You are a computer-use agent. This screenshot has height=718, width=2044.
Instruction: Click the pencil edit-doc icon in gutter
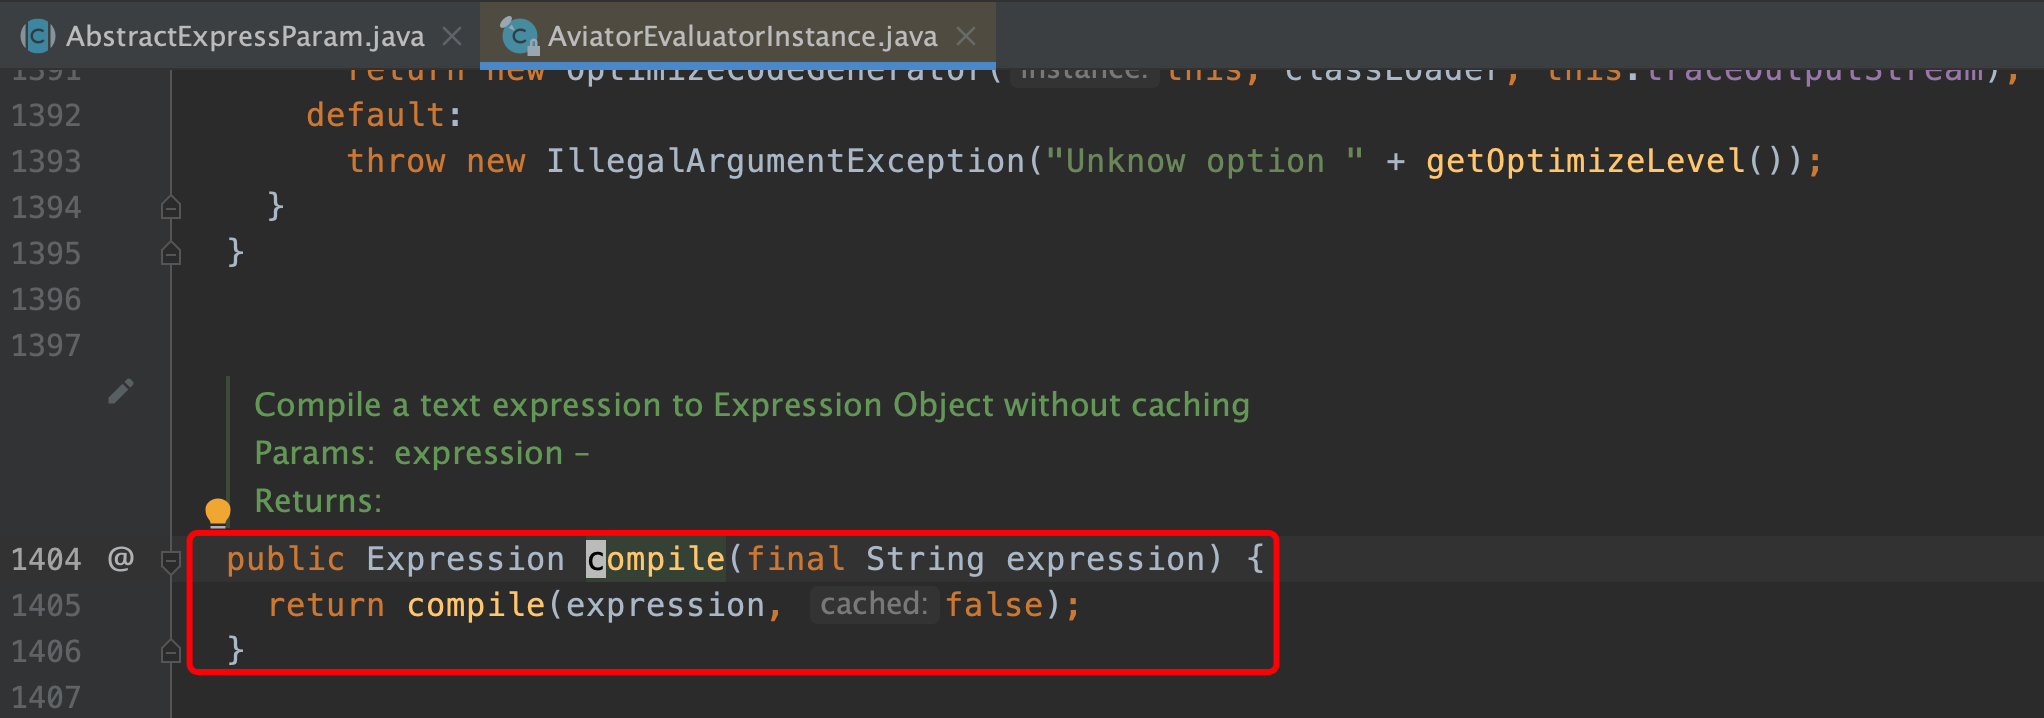pyautogui.click(x=121, y=391)
